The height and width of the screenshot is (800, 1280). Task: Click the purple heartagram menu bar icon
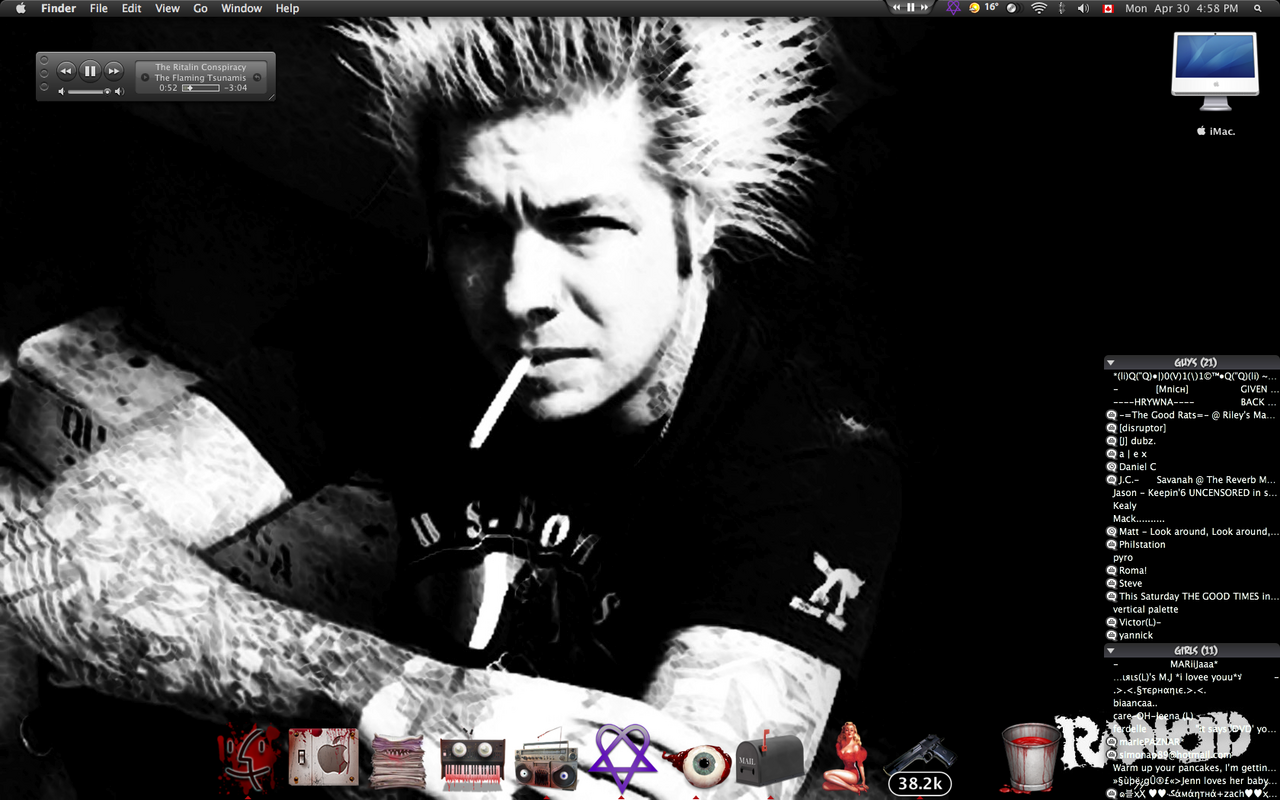point(953,7)
